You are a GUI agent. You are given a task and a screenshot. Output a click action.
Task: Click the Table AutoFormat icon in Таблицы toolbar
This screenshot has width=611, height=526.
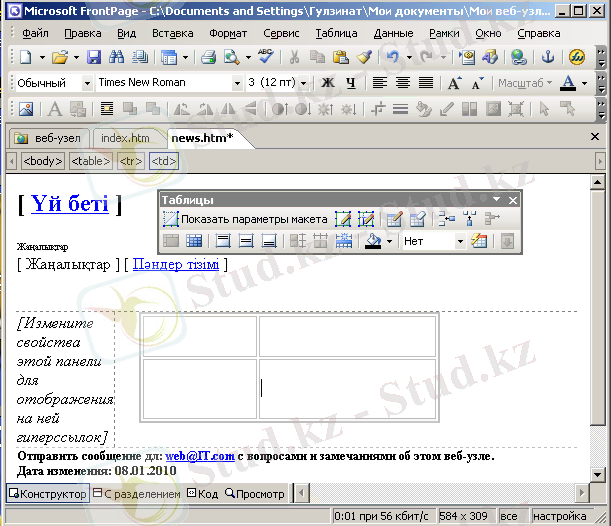(479, 240)
